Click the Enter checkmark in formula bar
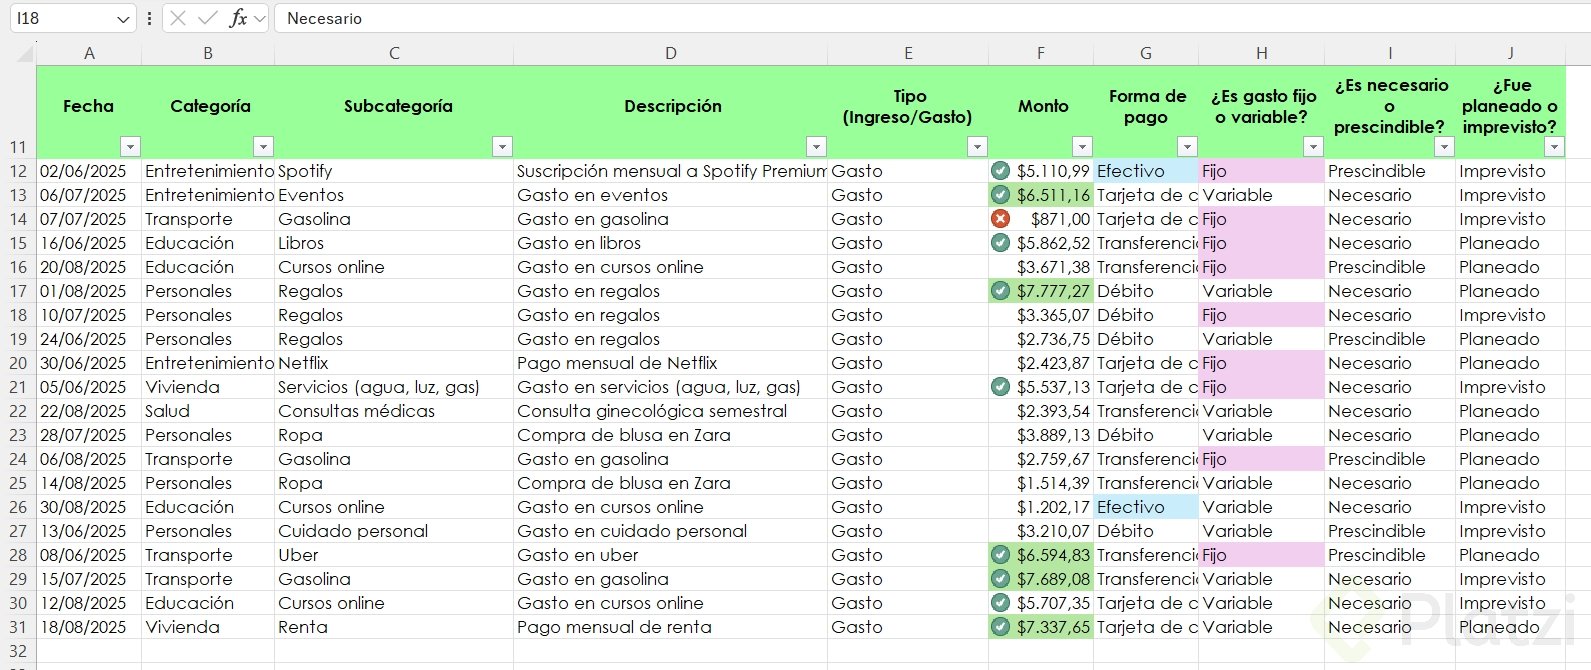The height and width of the screenshot is (670, 1591). coord(208,18)
